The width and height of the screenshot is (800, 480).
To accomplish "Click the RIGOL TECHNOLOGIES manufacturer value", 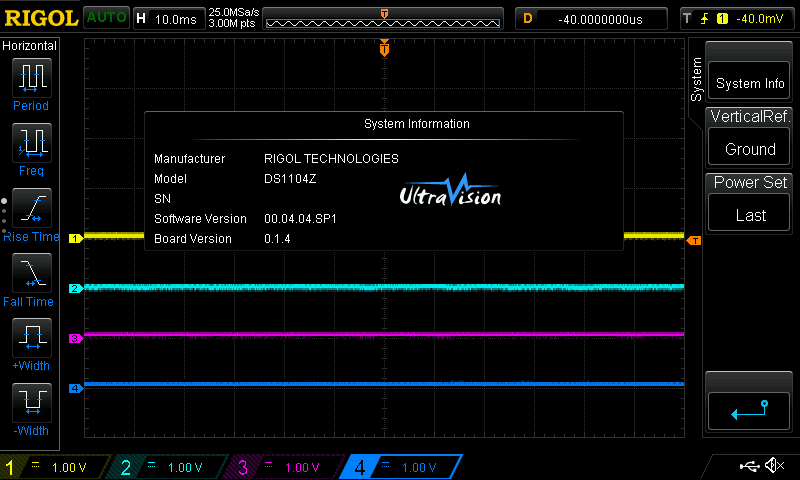I will tap(331, 159).
